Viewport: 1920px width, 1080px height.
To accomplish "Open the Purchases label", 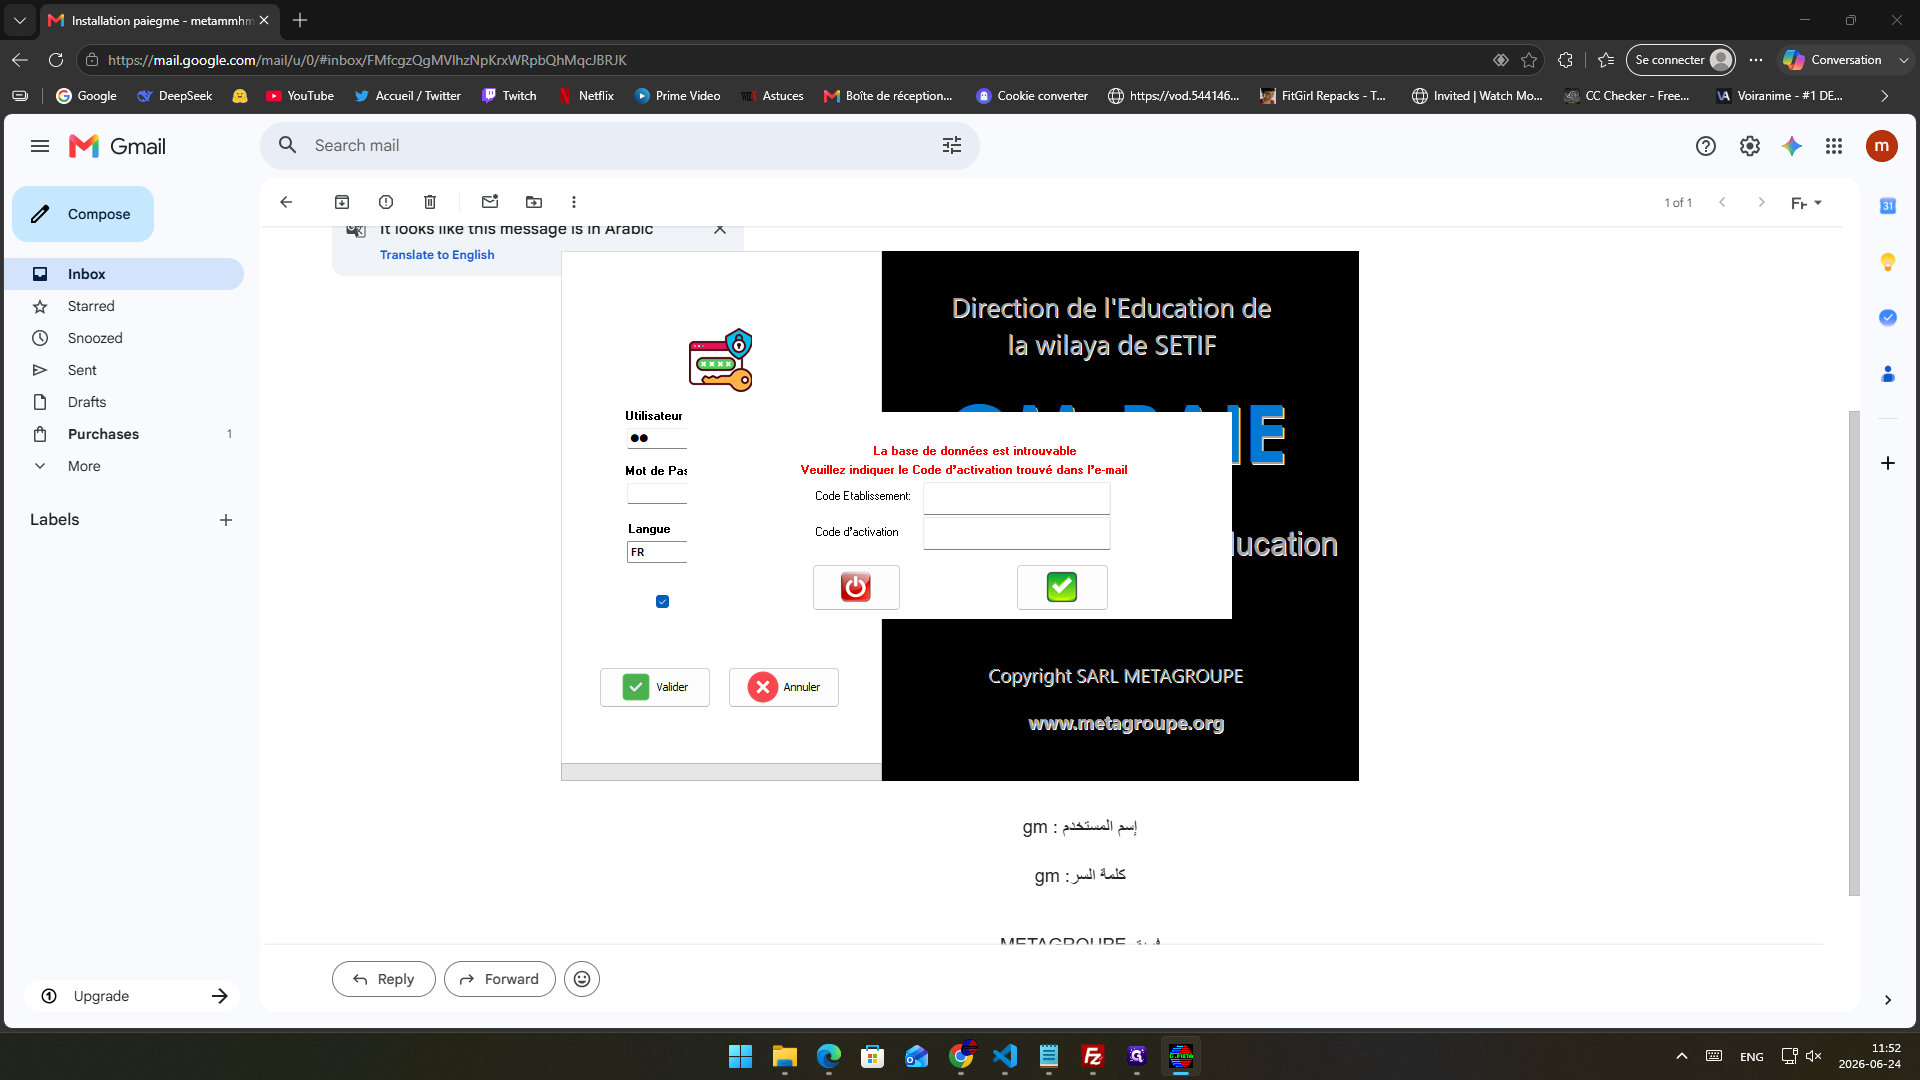I will [124, 434].
